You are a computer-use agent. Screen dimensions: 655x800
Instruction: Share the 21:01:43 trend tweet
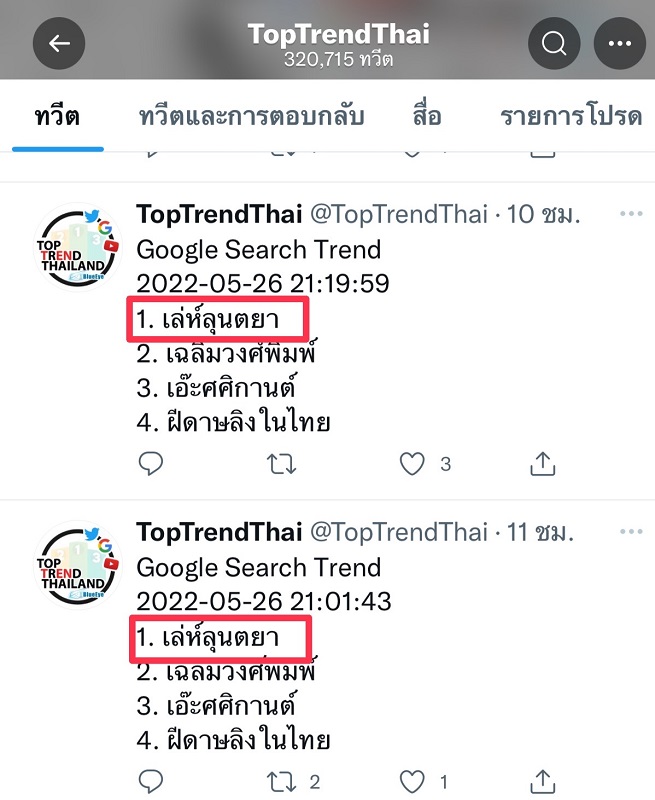542,780
